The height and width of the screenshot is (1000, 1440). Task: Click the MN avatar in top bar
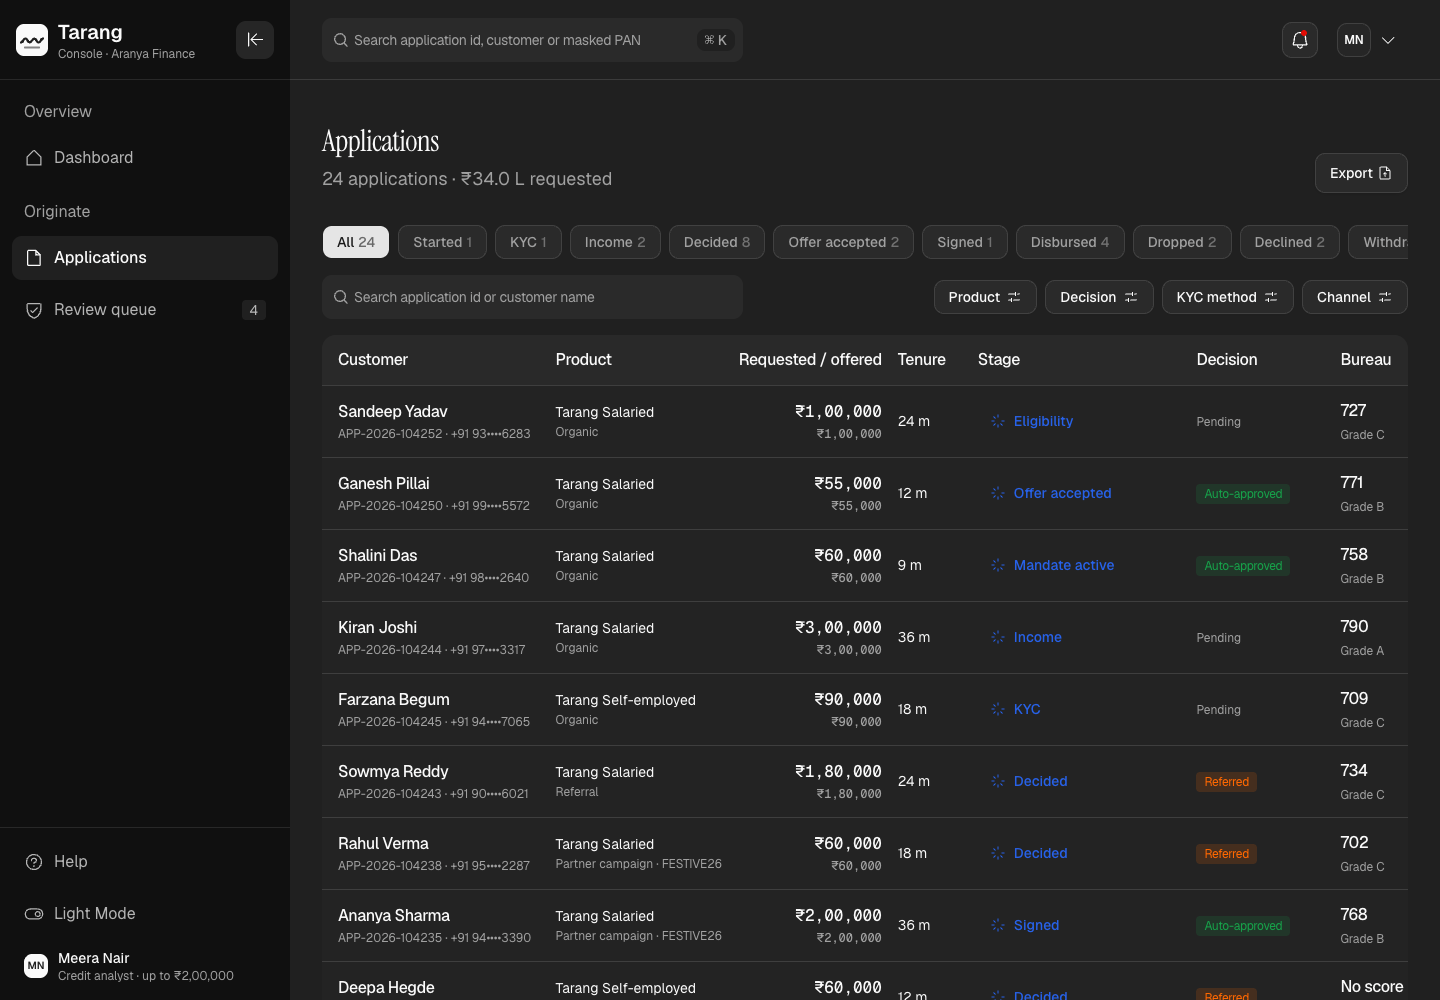tap(1354, 40)
